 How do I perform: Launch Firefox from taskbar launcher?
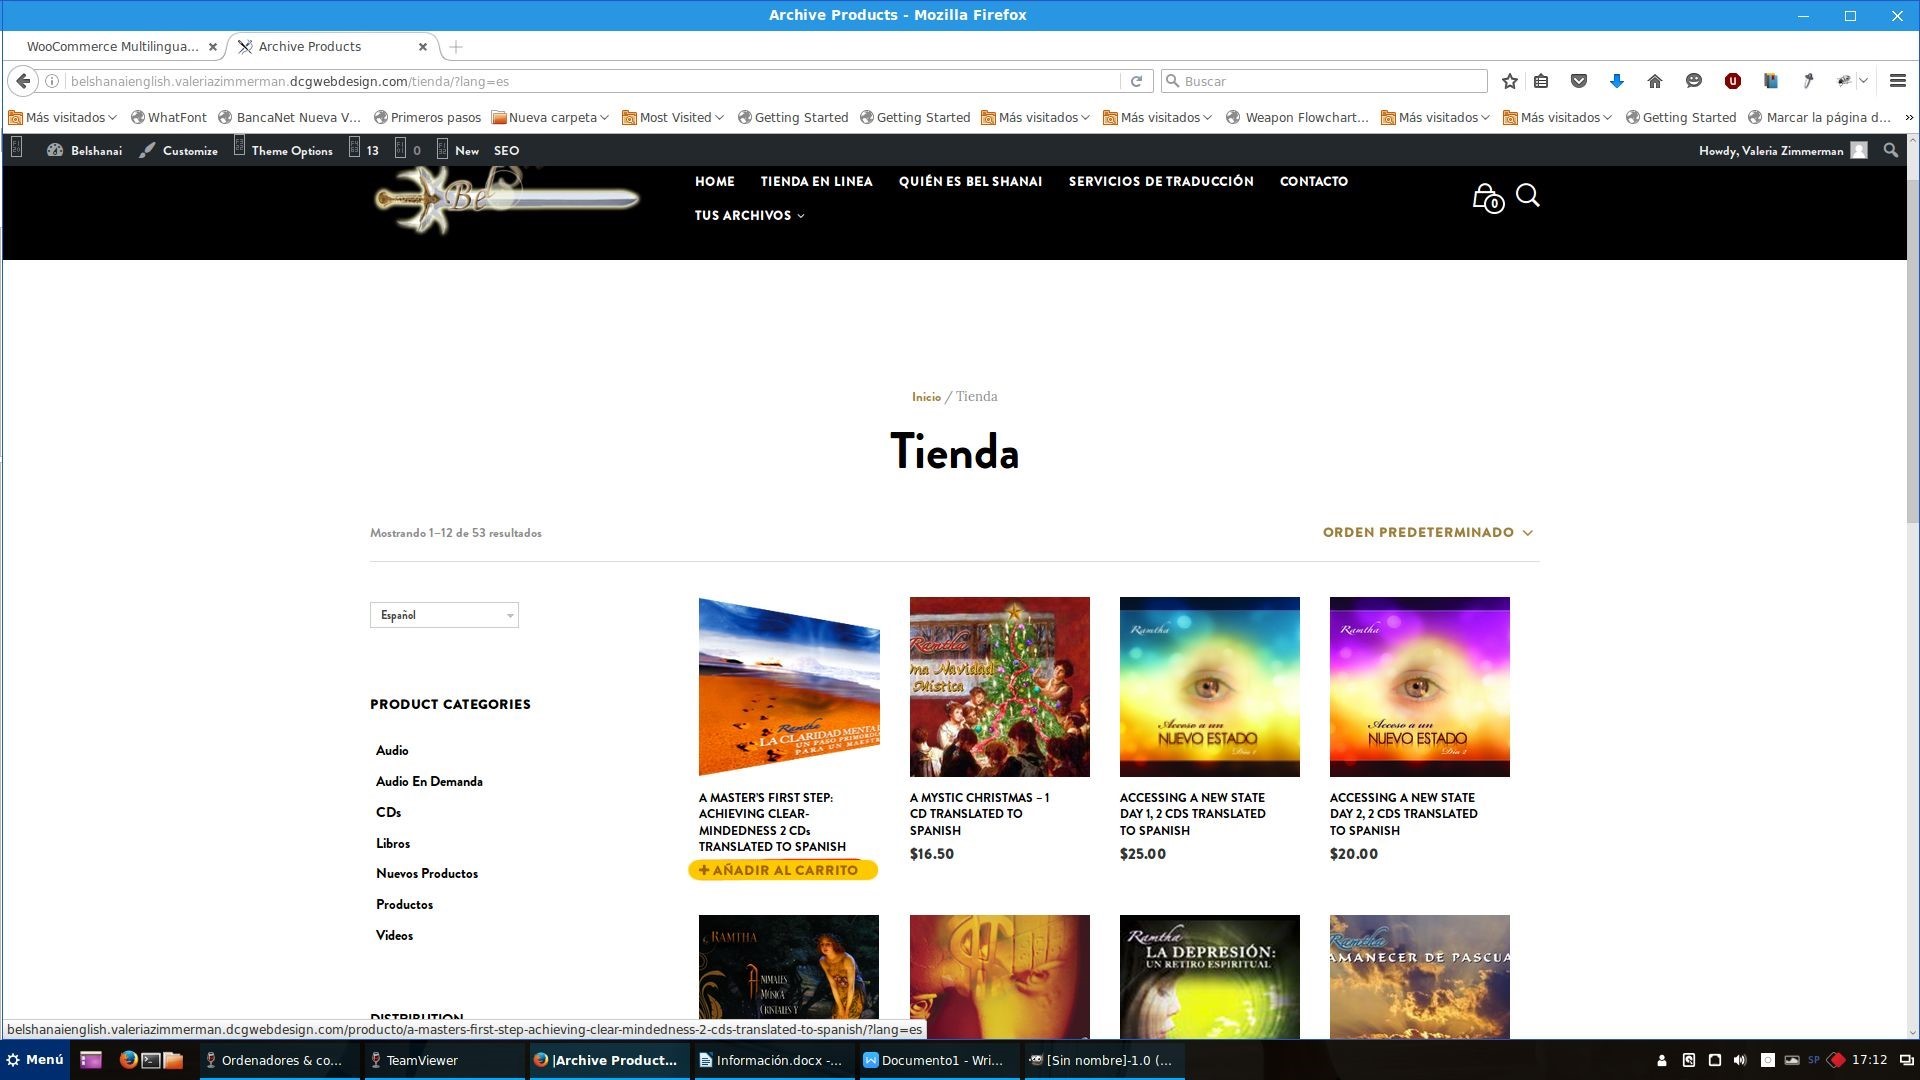[128, 1060]
